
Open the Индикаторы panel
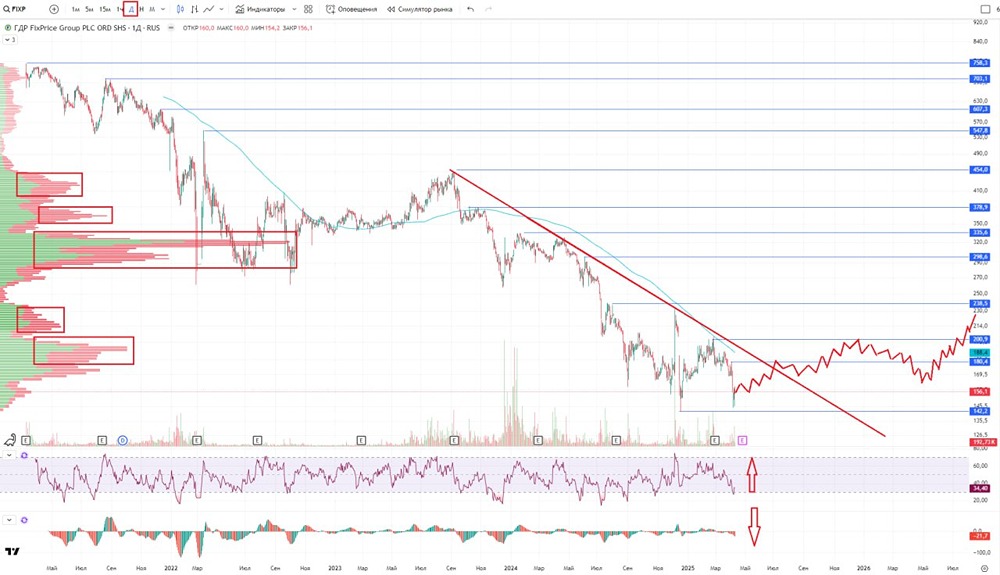[260, 10]
